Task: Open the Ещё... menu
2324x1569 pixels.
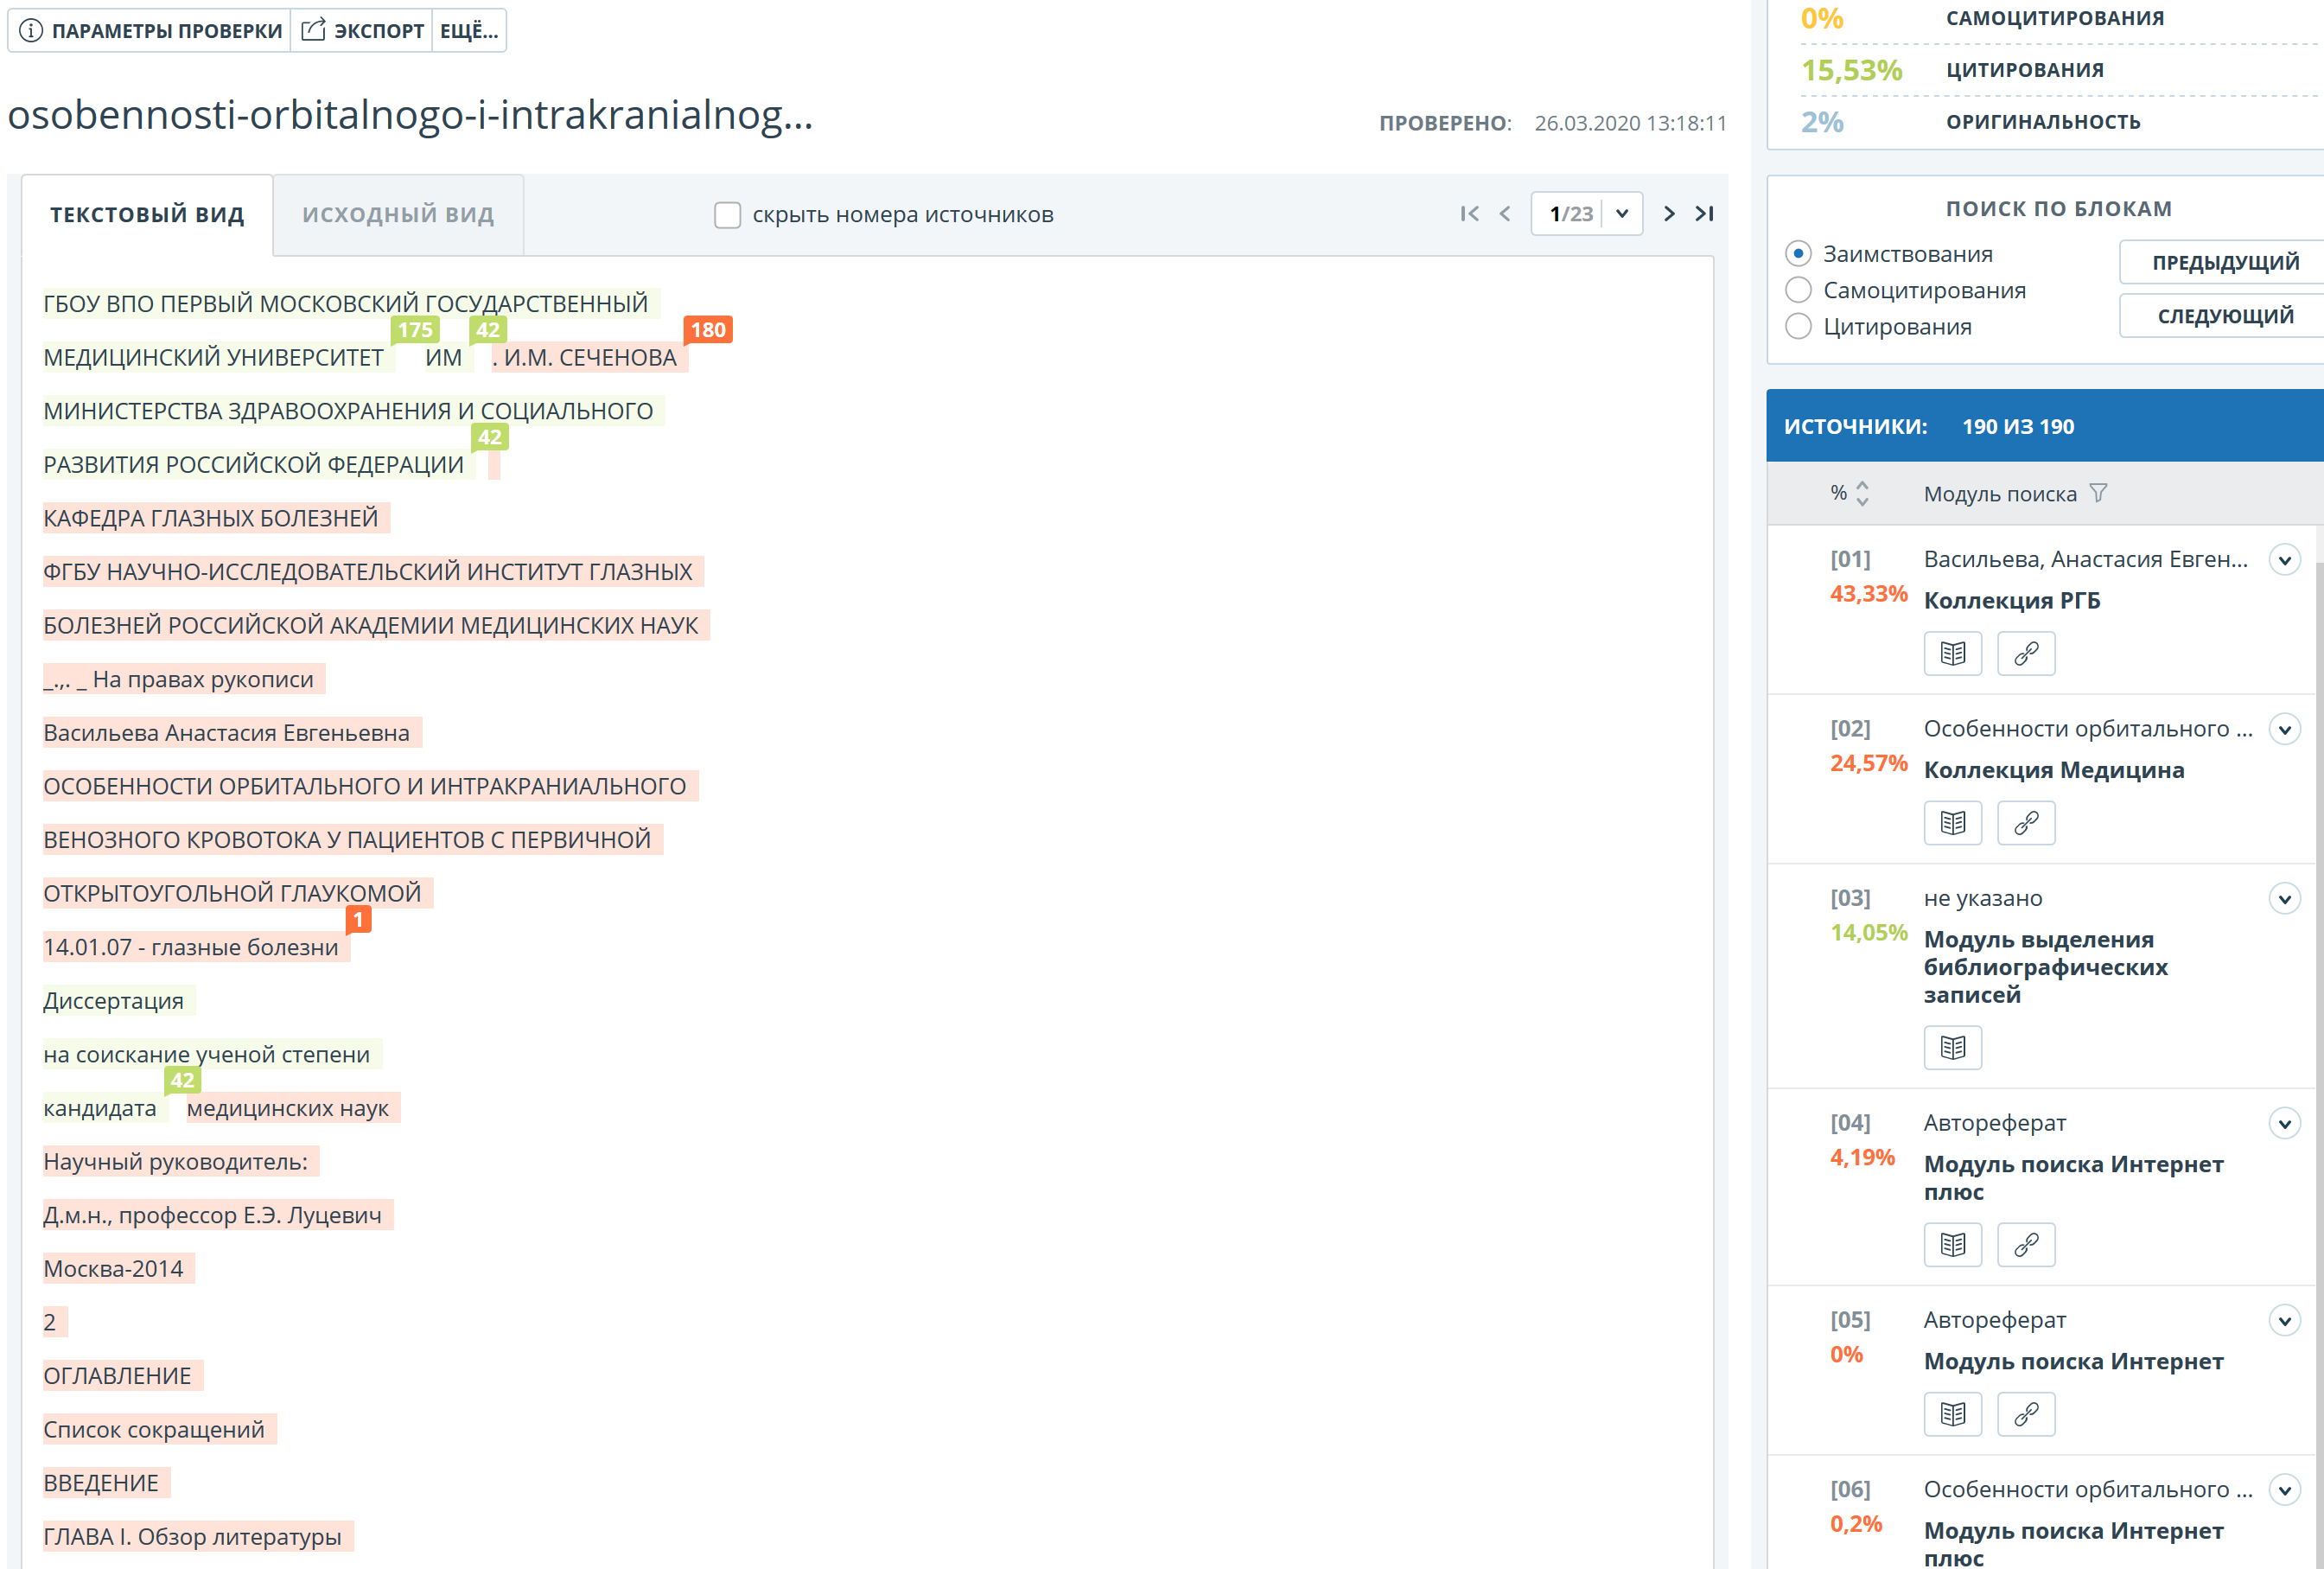Action: [x=469, y=31]
